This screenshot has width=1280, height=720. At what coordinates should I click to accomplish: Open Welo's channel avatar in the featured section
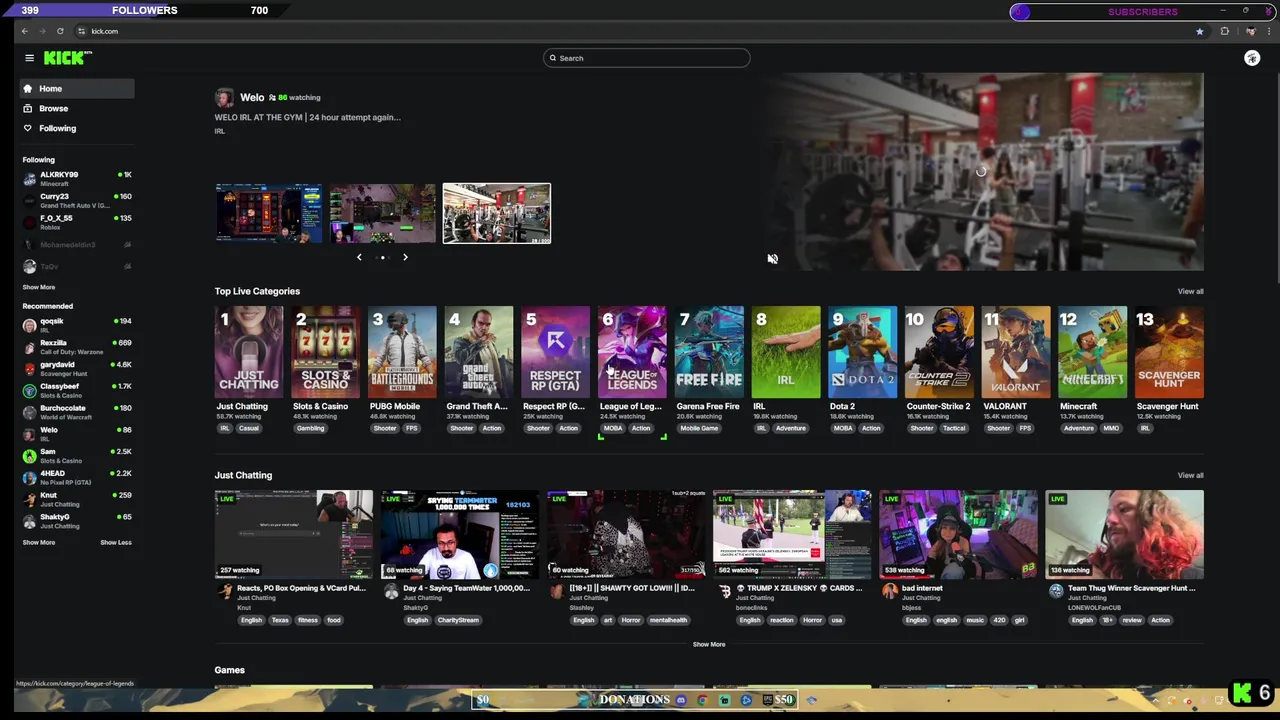point(224,97)
